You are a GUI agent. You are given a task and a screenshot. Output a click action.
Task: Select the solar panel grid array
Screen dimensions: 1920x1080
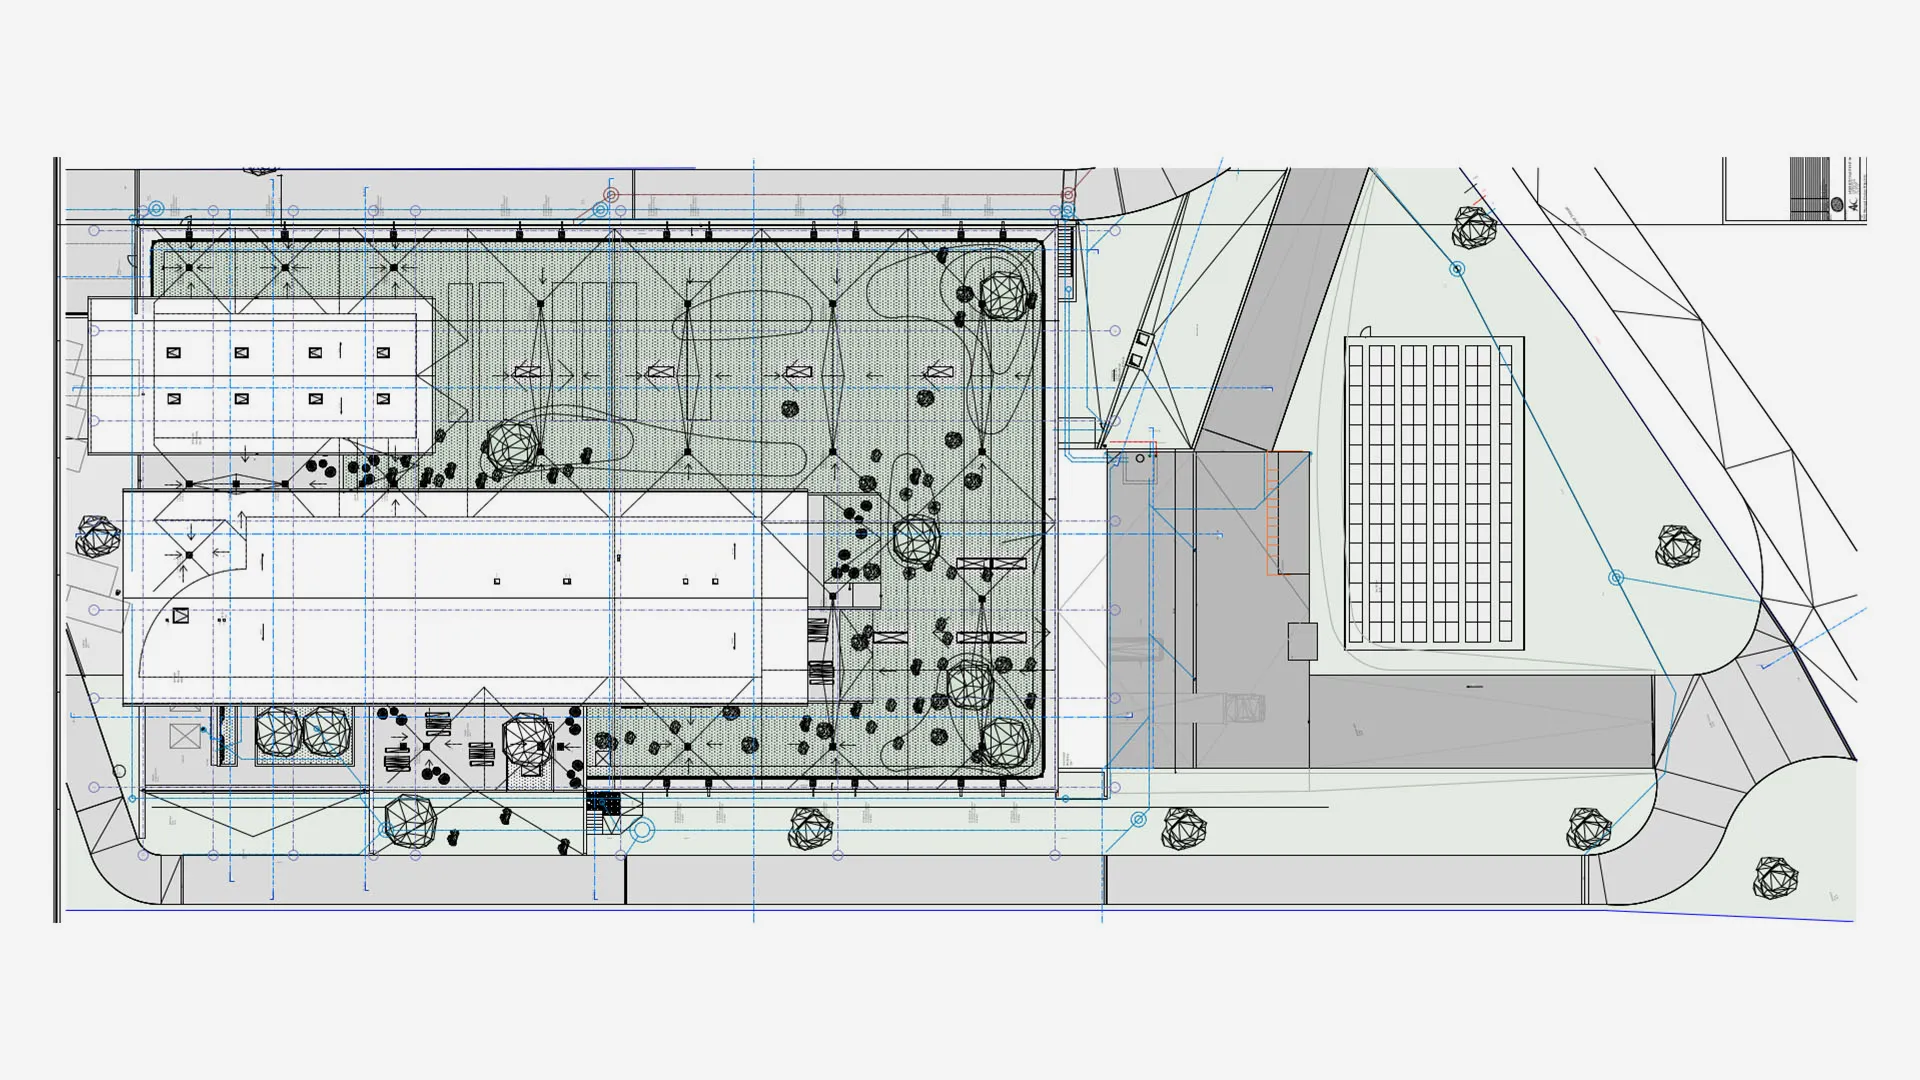(x=1433, y=494)
